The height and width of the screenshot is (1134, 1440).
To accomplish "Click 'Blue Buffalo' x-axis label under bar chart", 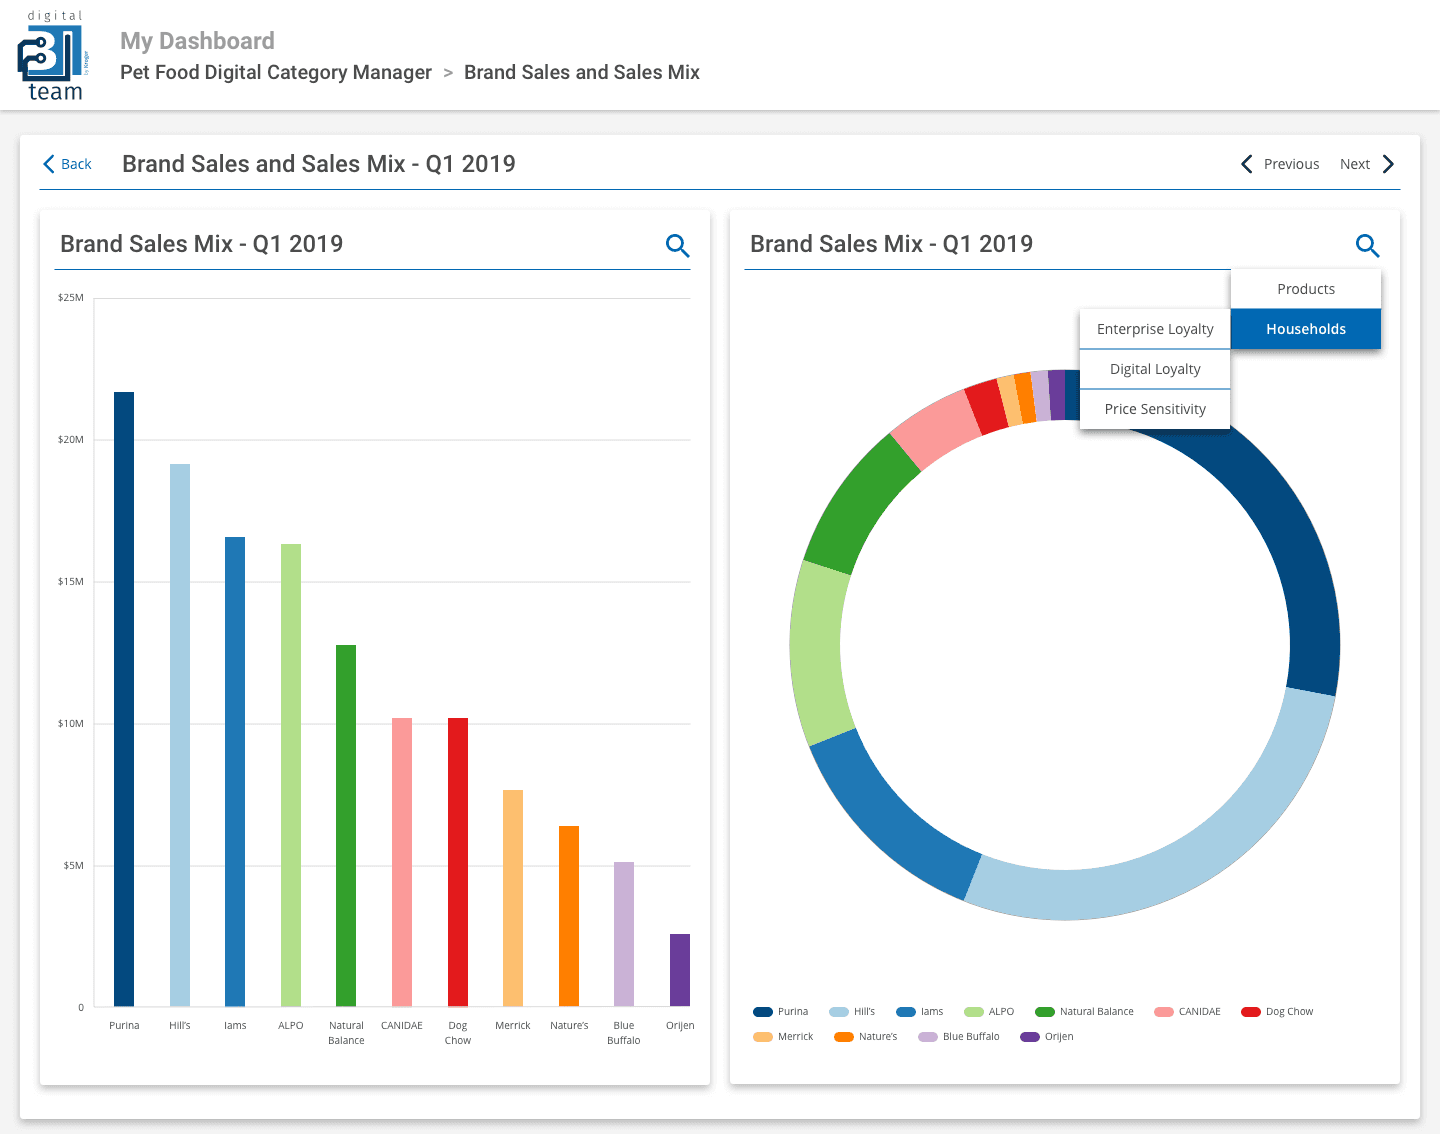I will click(x=624, y=1033).
